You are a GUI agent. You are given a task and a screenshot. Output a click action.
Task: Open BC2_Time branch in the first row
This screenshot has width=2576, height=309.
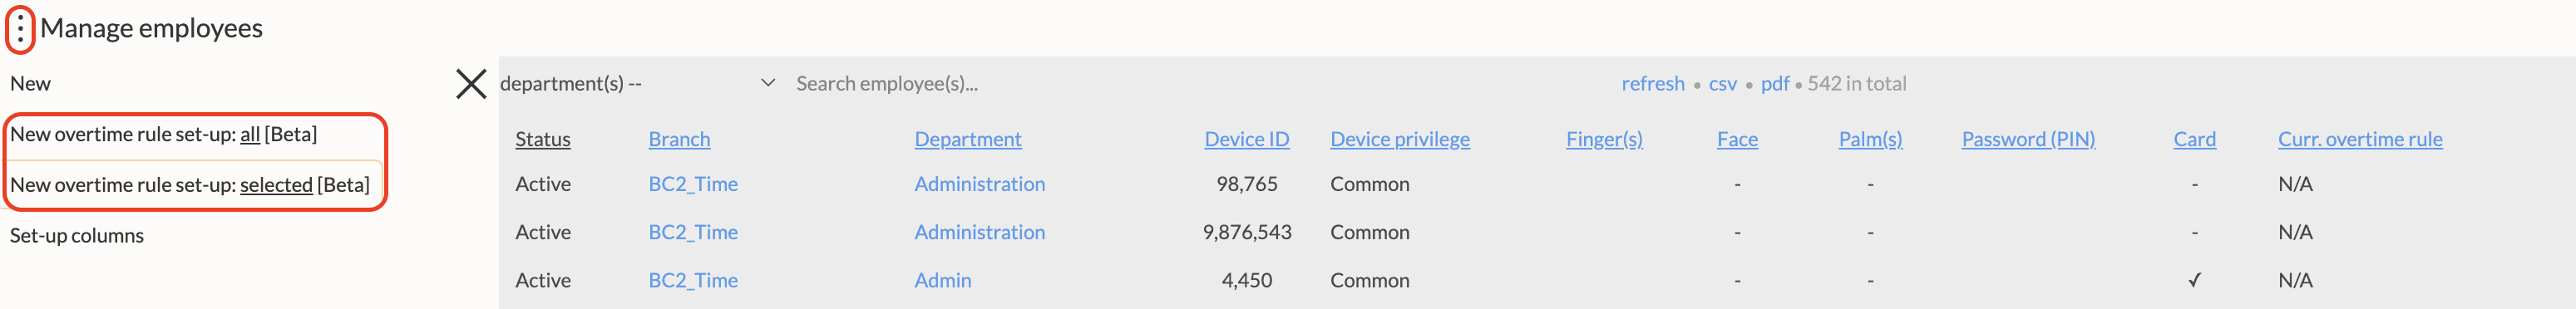693,184
